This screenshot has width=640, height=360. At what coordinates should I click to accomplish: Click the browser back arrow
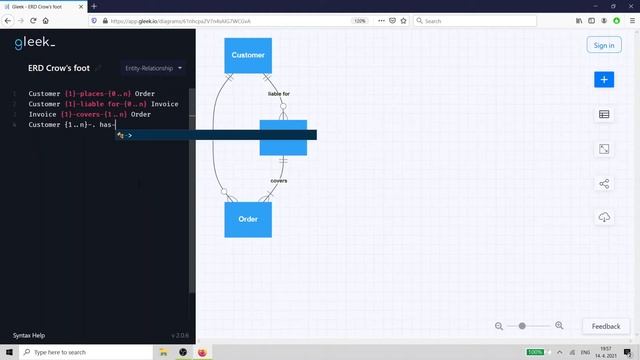click(8, 20)
